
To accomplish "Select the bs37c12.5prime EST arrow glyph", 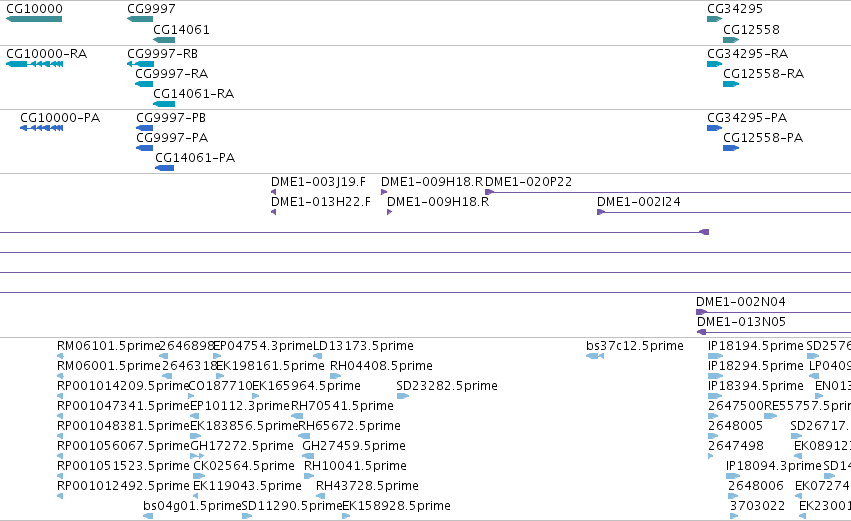I will pos(595,356).
